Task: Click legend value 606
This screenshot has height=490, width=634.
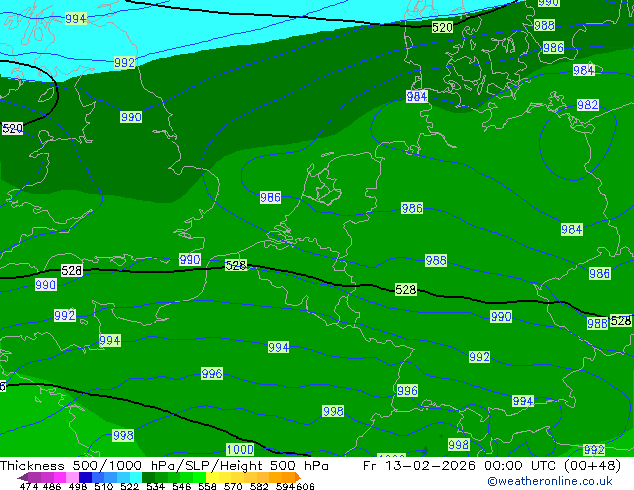Action: tap(305, 486)
